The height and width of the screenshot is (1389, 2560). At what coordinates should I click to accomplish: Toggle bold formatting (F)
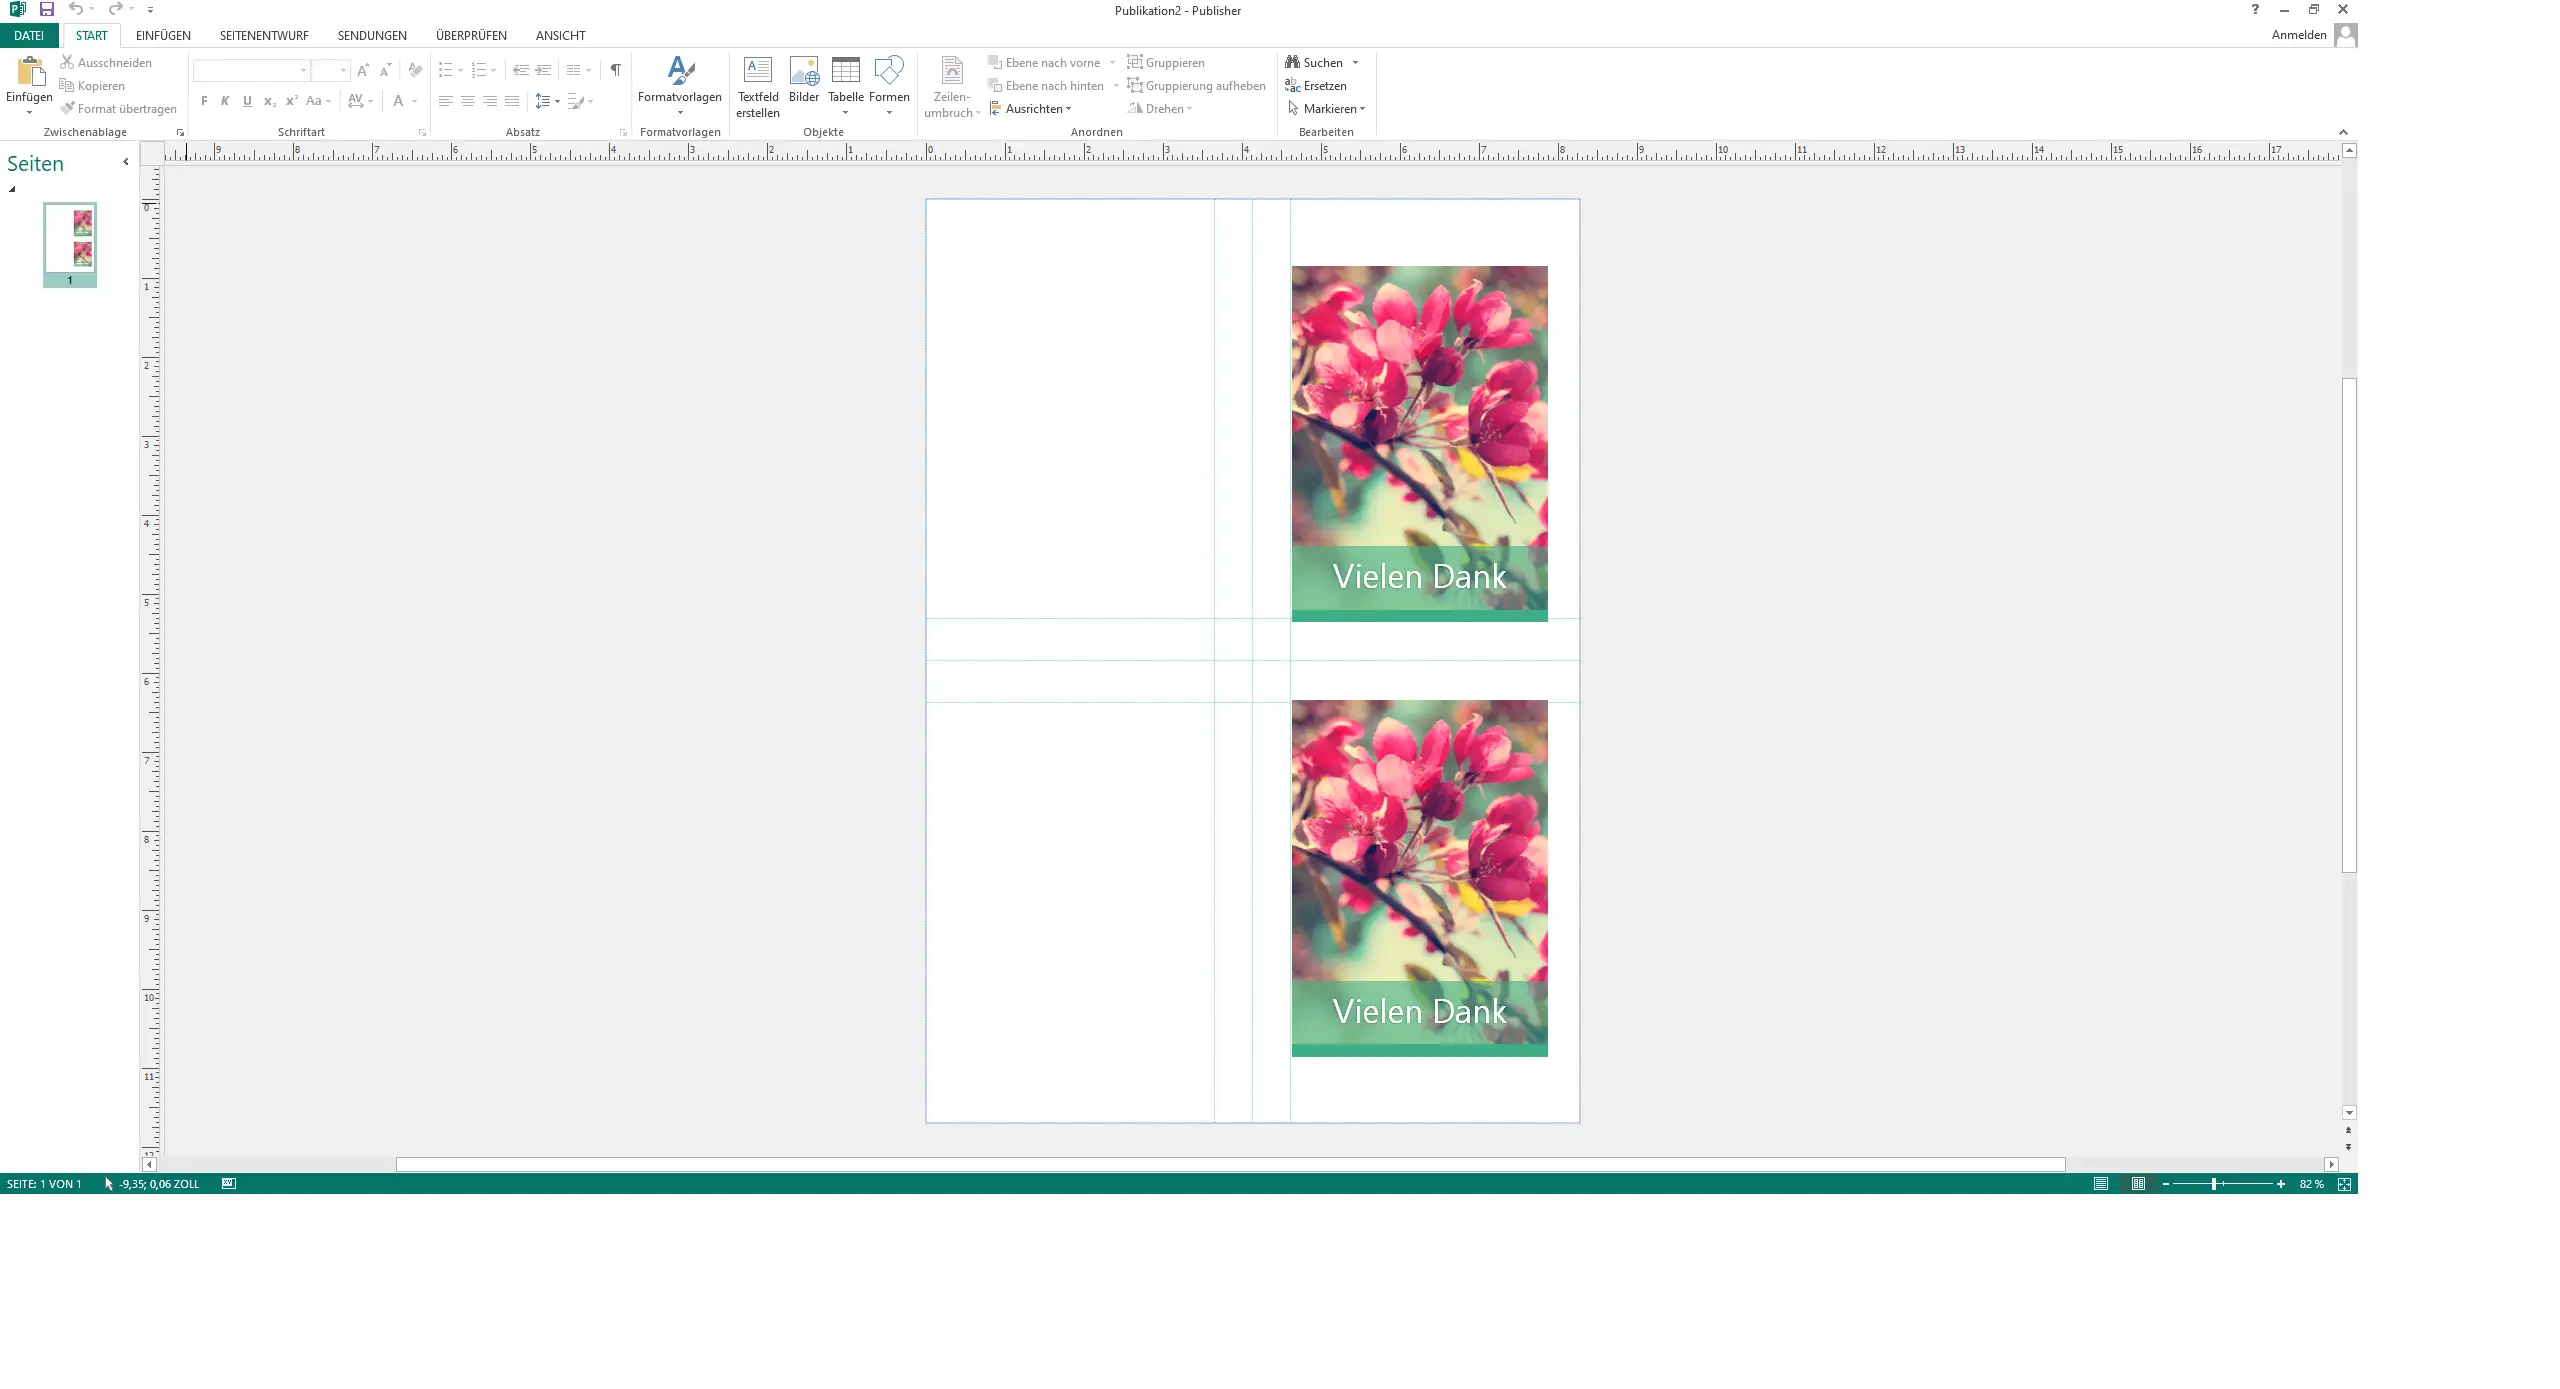tap(204, 101)
